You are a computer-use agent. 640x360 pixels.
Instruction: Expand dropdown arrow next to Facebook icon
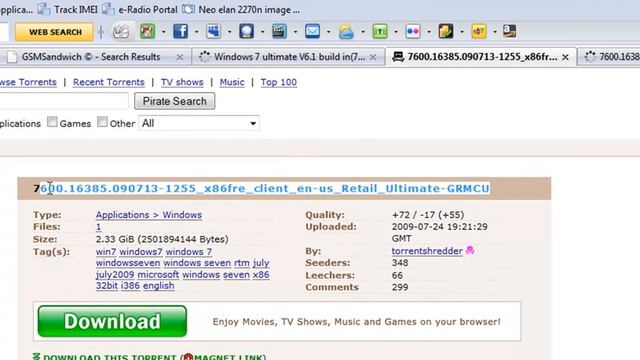pos(197,32)
